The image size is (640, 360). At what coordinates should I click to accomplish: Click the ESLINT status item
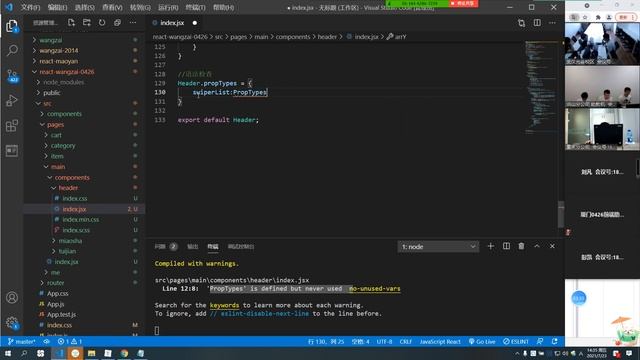[516, 341]
